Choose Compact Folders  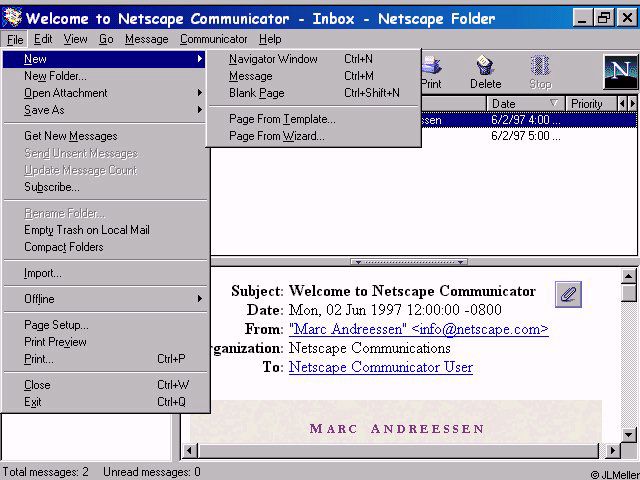point(104,247)
